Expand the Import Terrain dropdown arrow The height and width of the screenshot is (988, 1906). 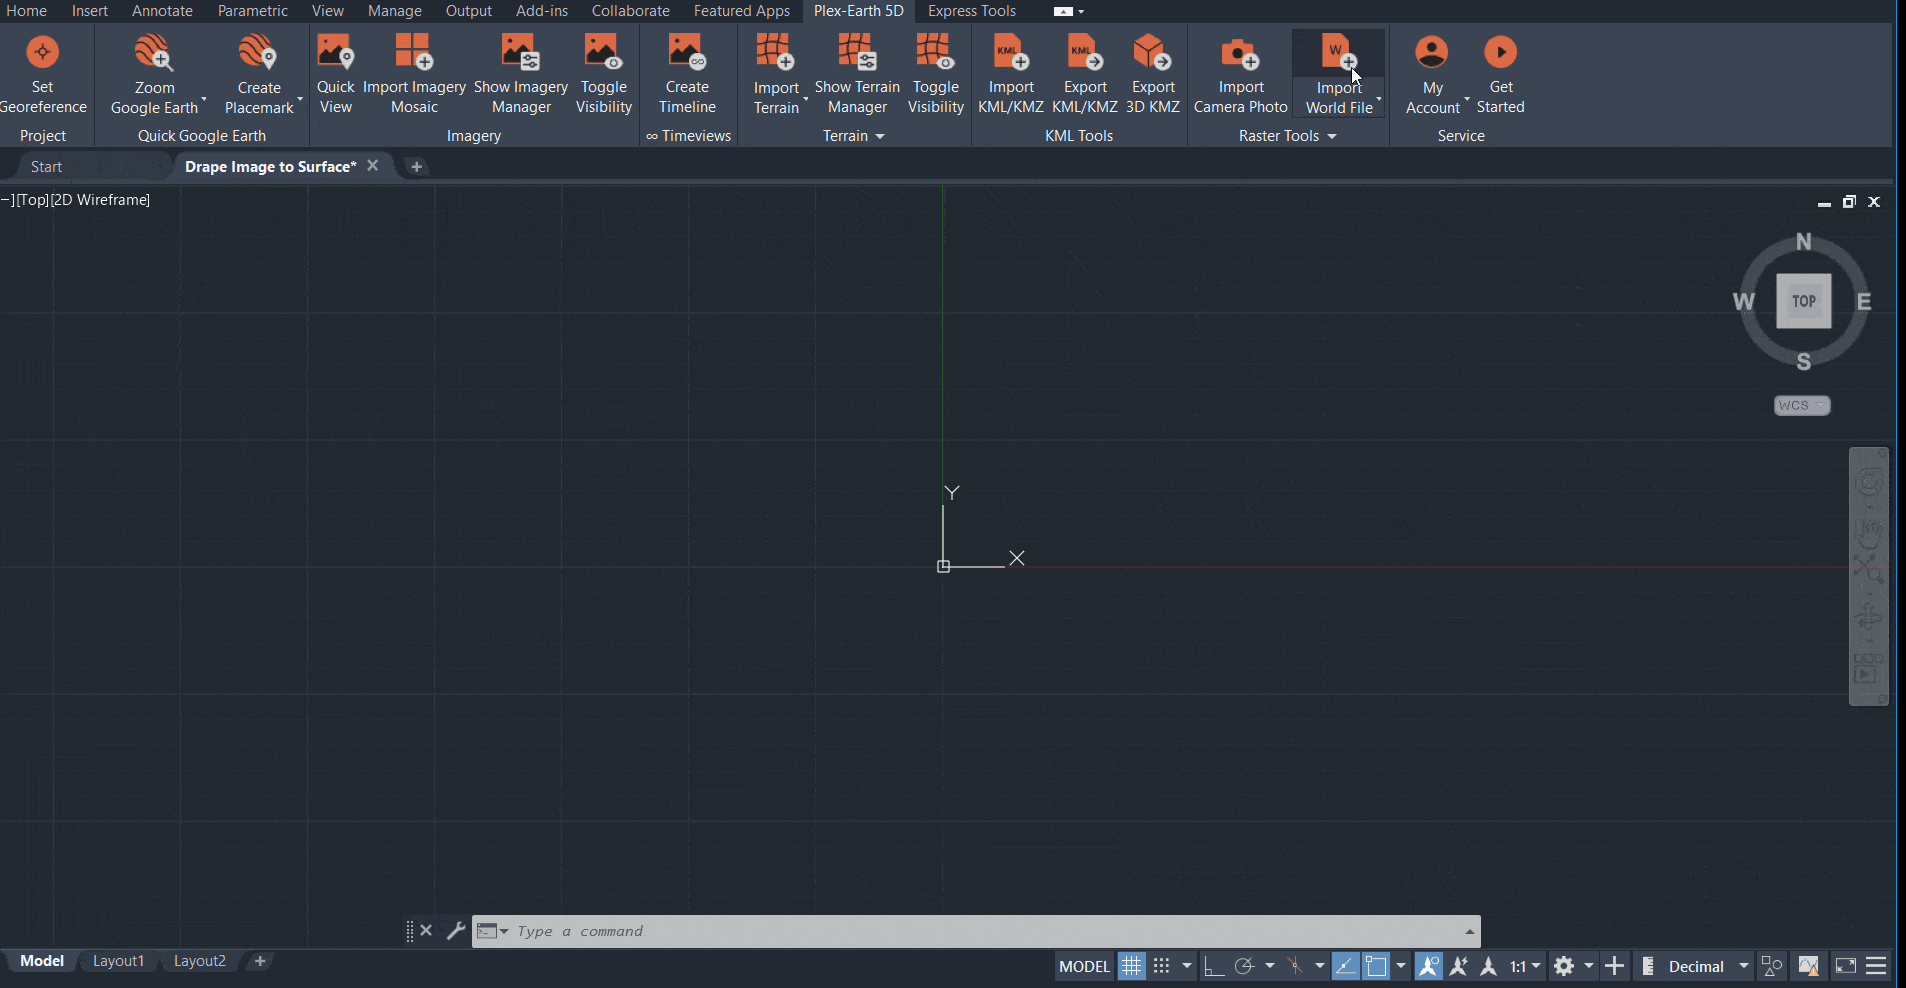[x=805, y=99]
